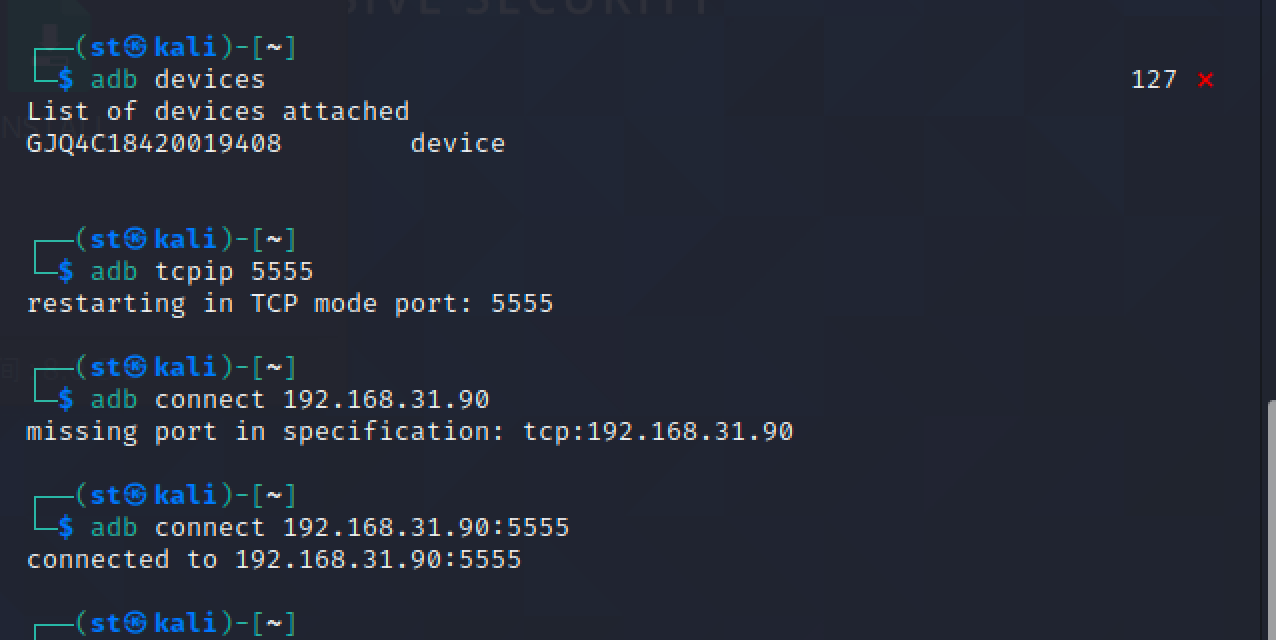Click the skull icon above 'adb connect 192.168.31.90:5555'
The width and height of the screenshot is (1276, 640).
coord(137,495)
